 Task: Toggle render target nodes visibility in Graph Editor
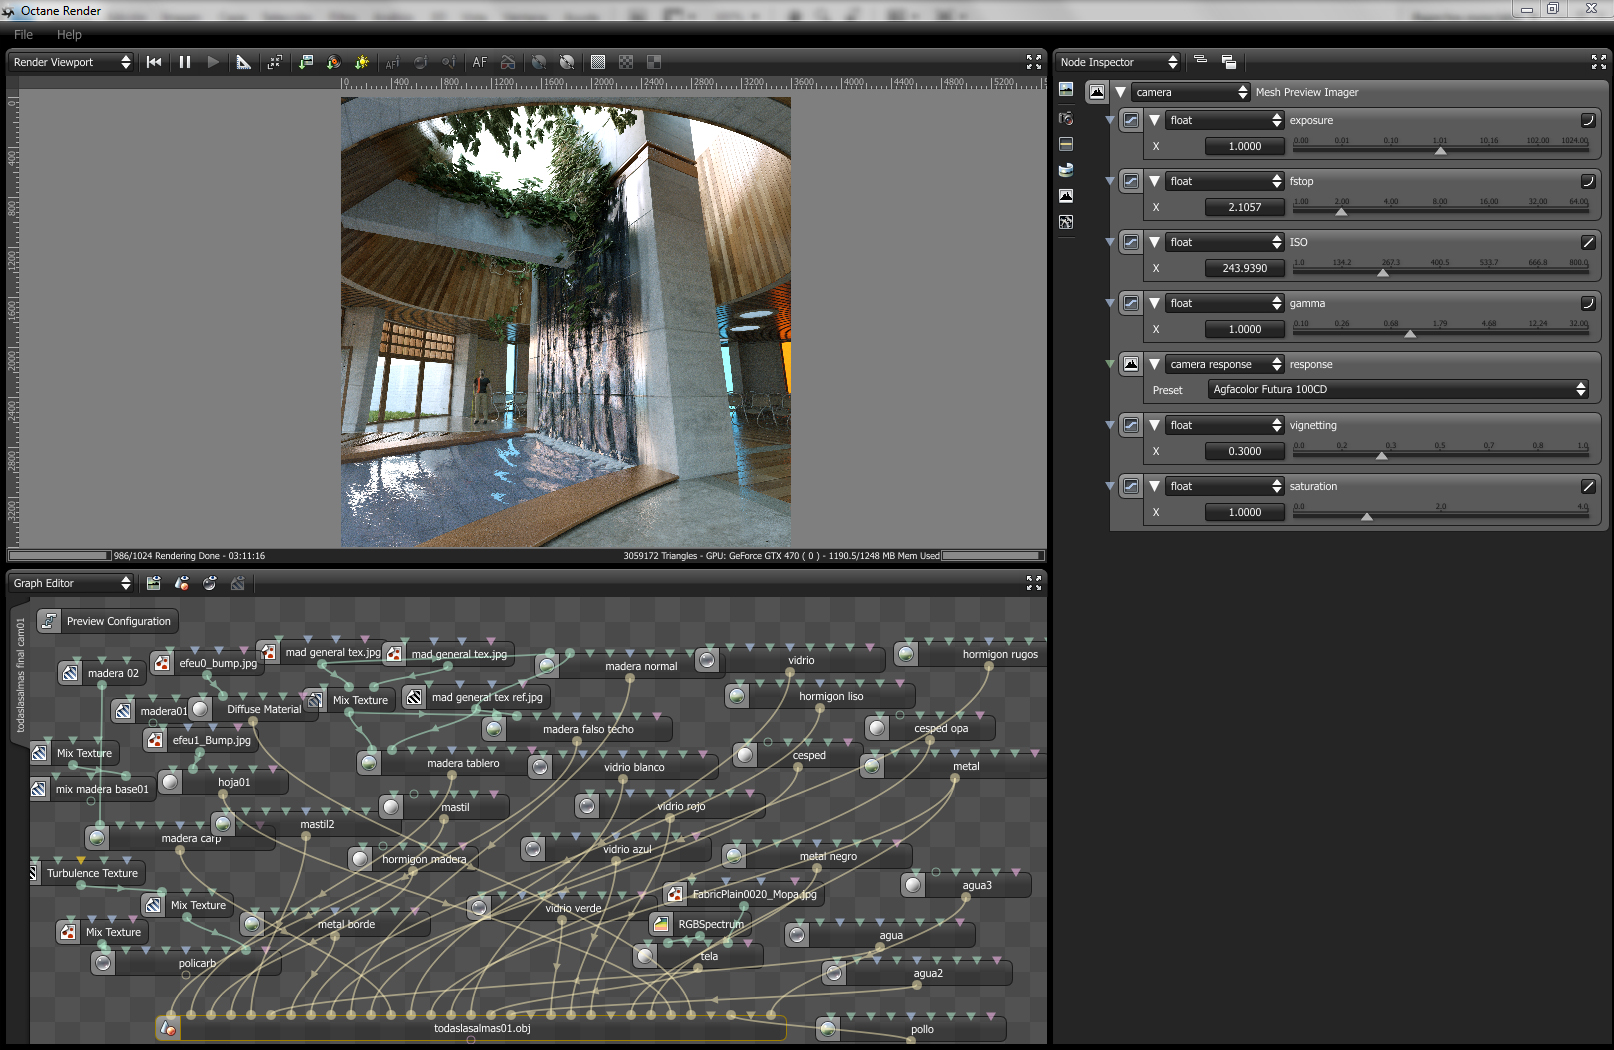(153, 583)
